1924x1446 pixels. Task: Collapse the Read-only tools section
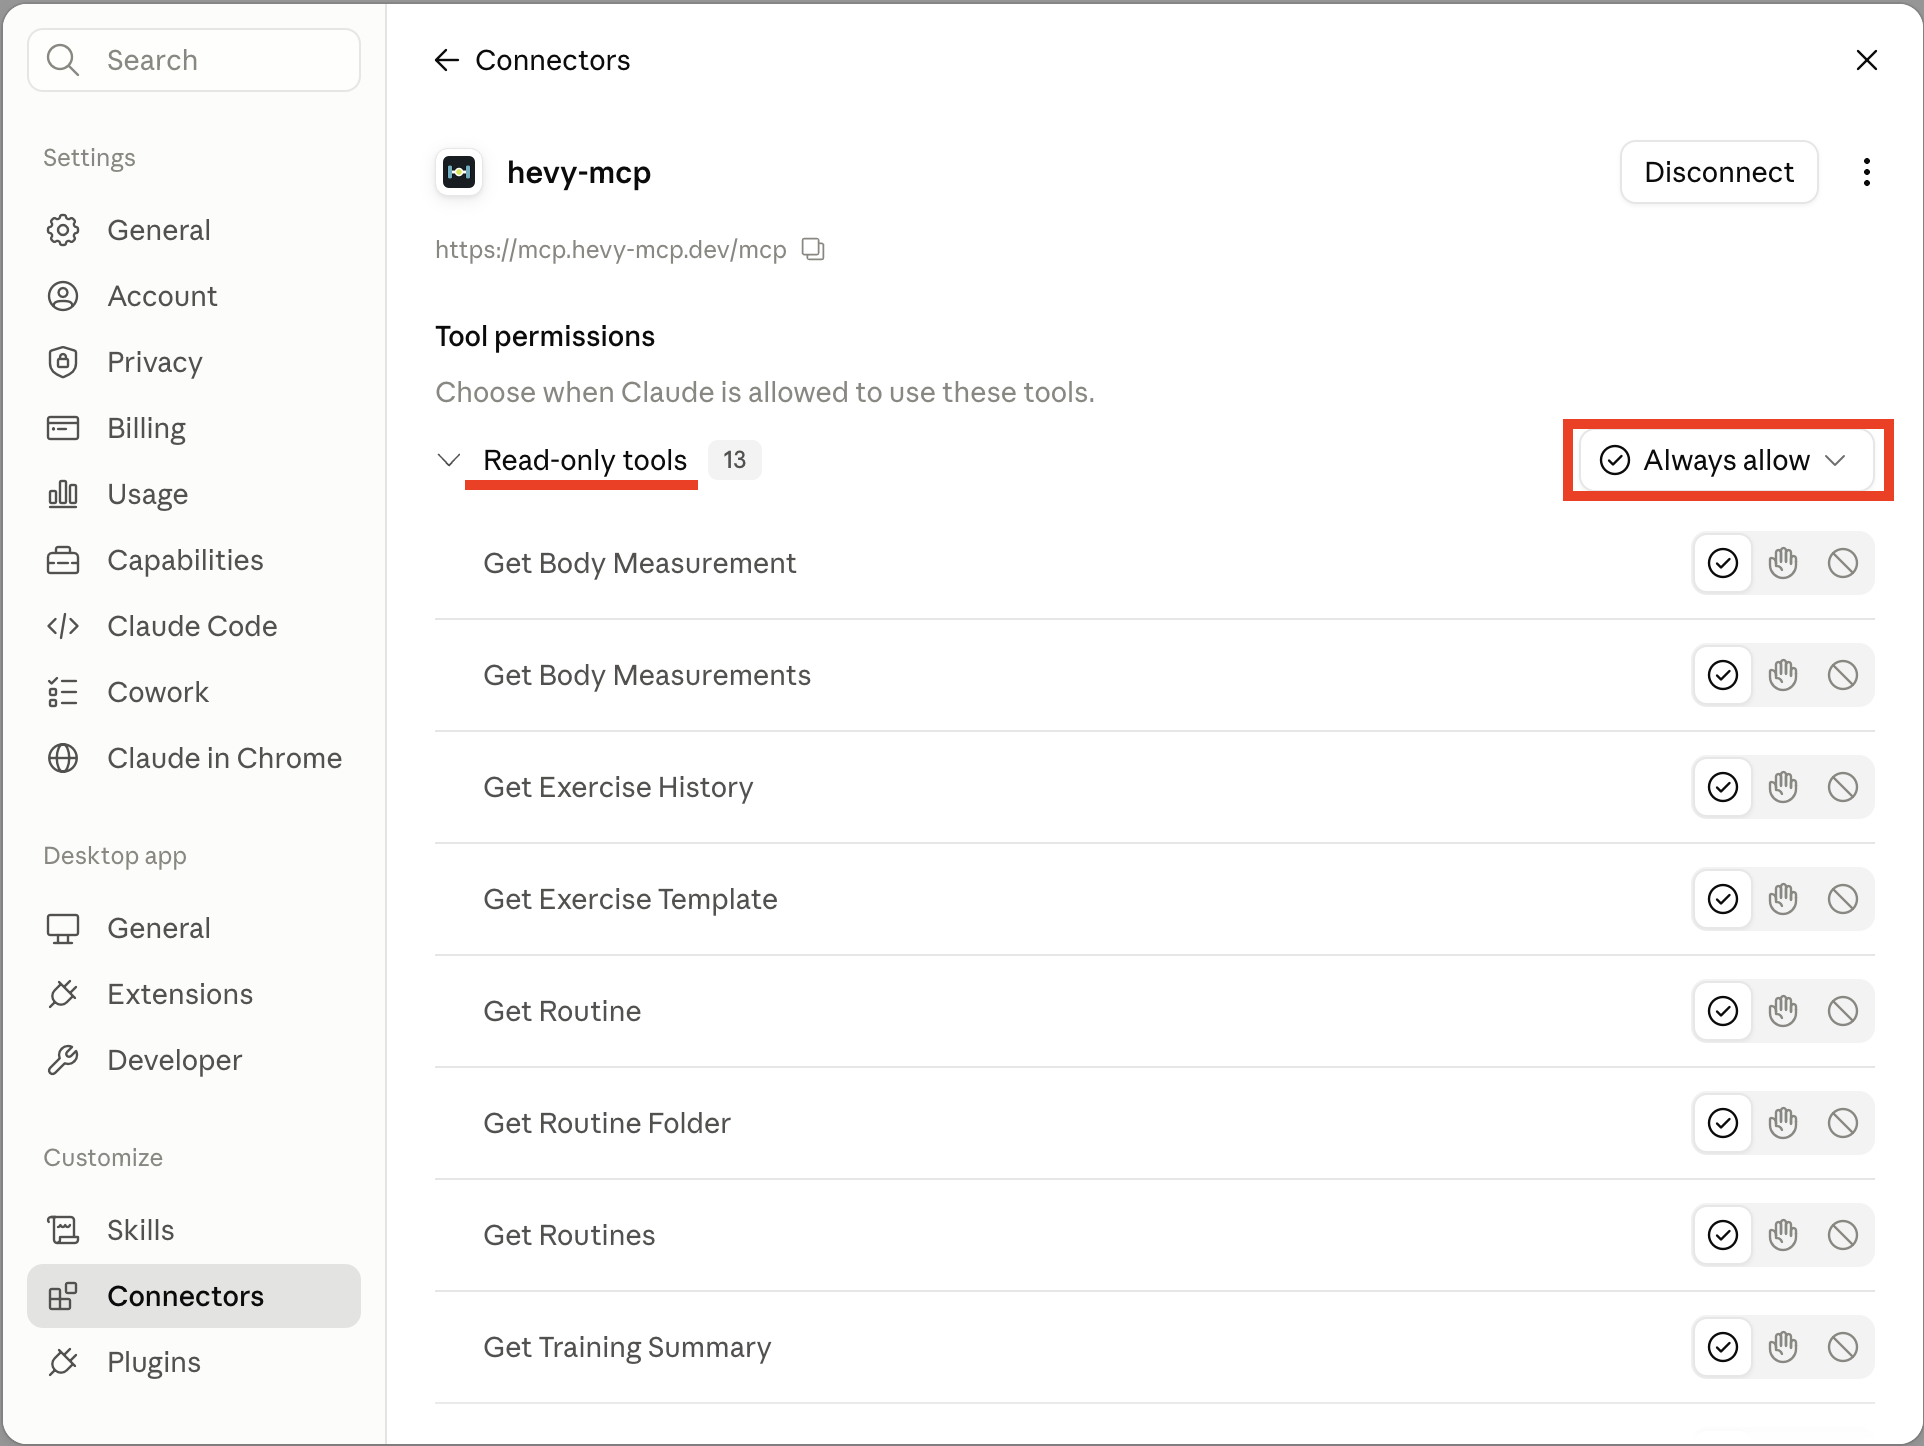pyautogui.click(x=449, y=460)
